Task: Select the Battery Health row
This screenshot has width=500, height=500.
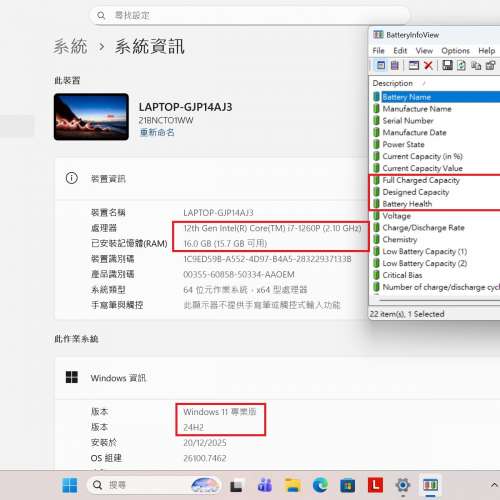Action: coord(435,204)
